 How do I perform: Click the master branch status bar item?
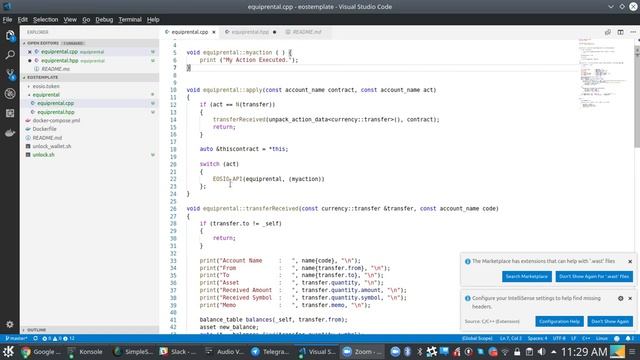pos(16,338)
